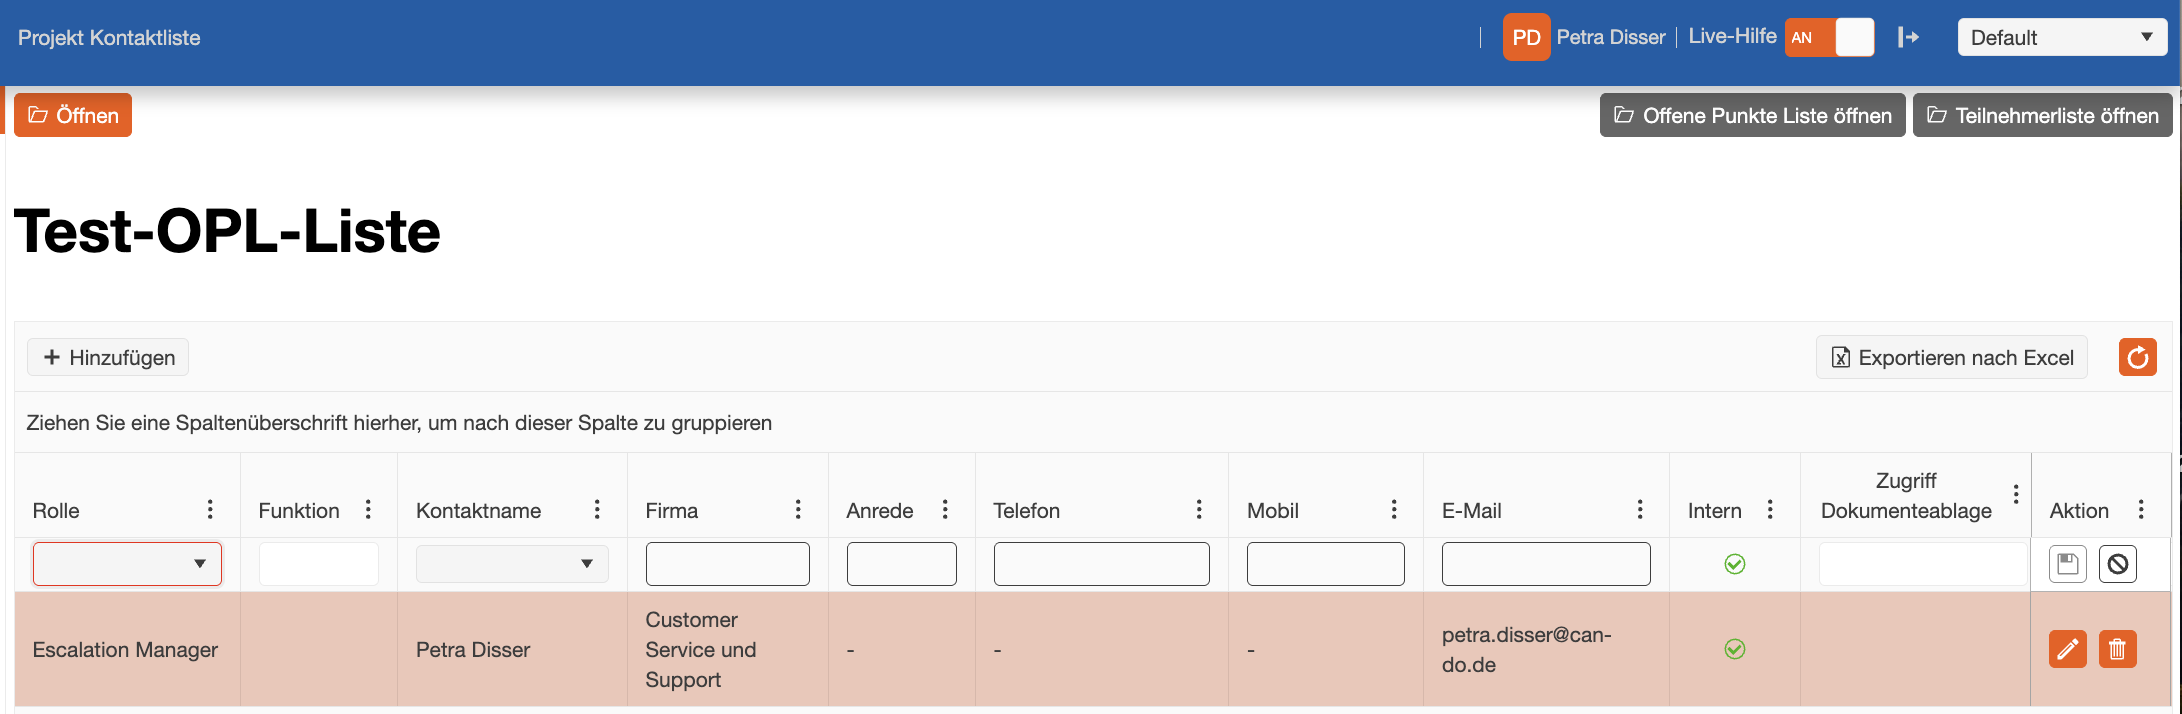2182x714 pixels.
Task: Open the Firma column menu
Action: pos(798,510)
